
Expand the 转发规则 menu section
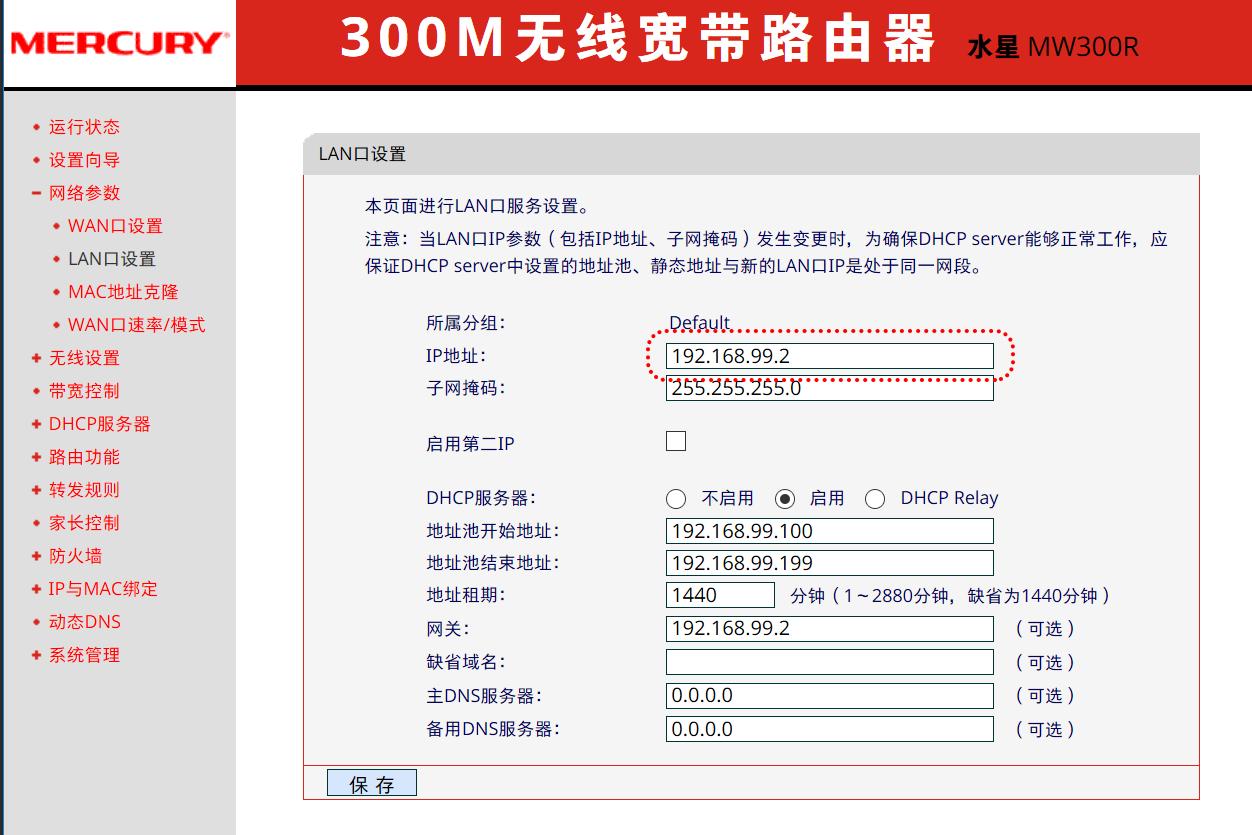(83, 490)
